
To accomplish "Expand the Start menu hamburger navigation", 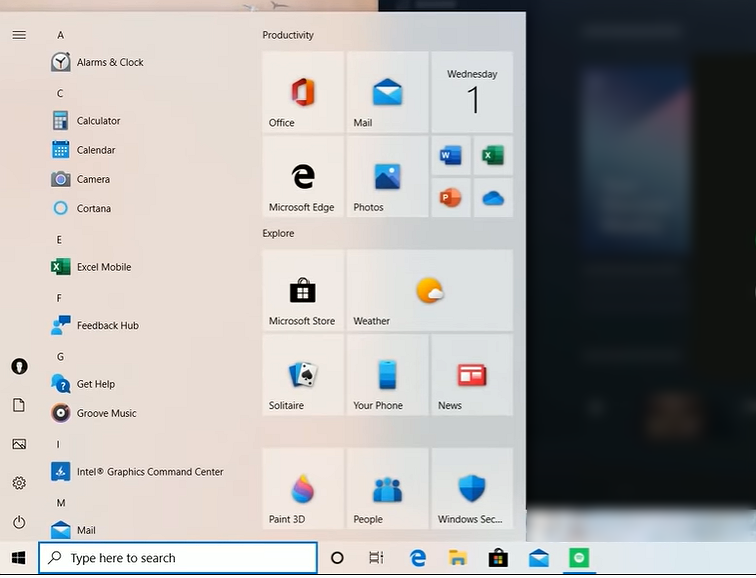I will click(19, 35).
